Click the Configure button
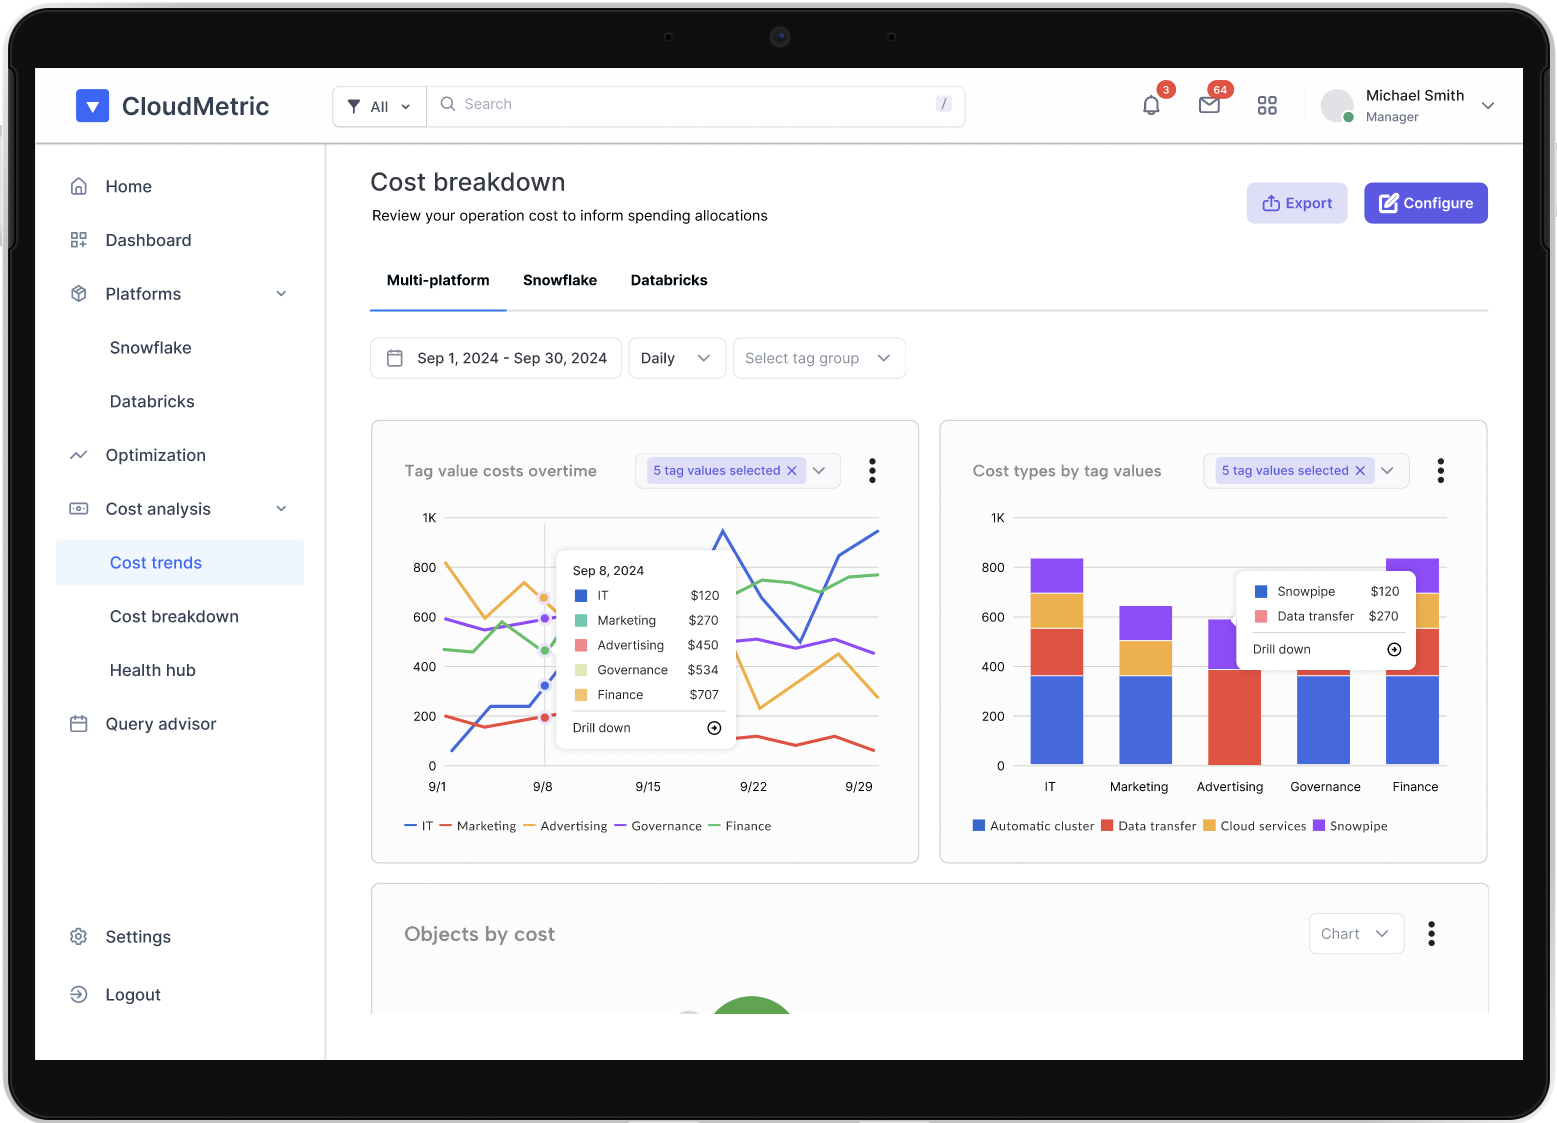The width and height of the screenshot is (1557, 1123). [x=1425, y=203]
